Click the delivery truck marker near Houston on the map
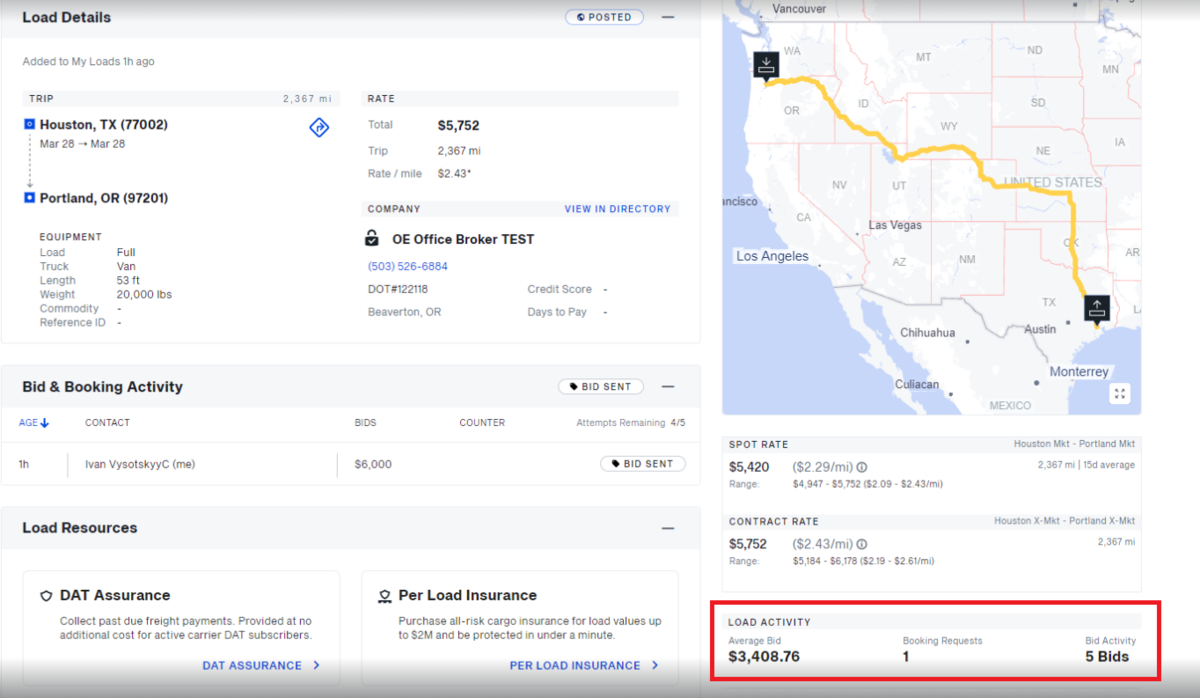The height and width of the screenshot is (698, 1200). [x=1097, y=309]
